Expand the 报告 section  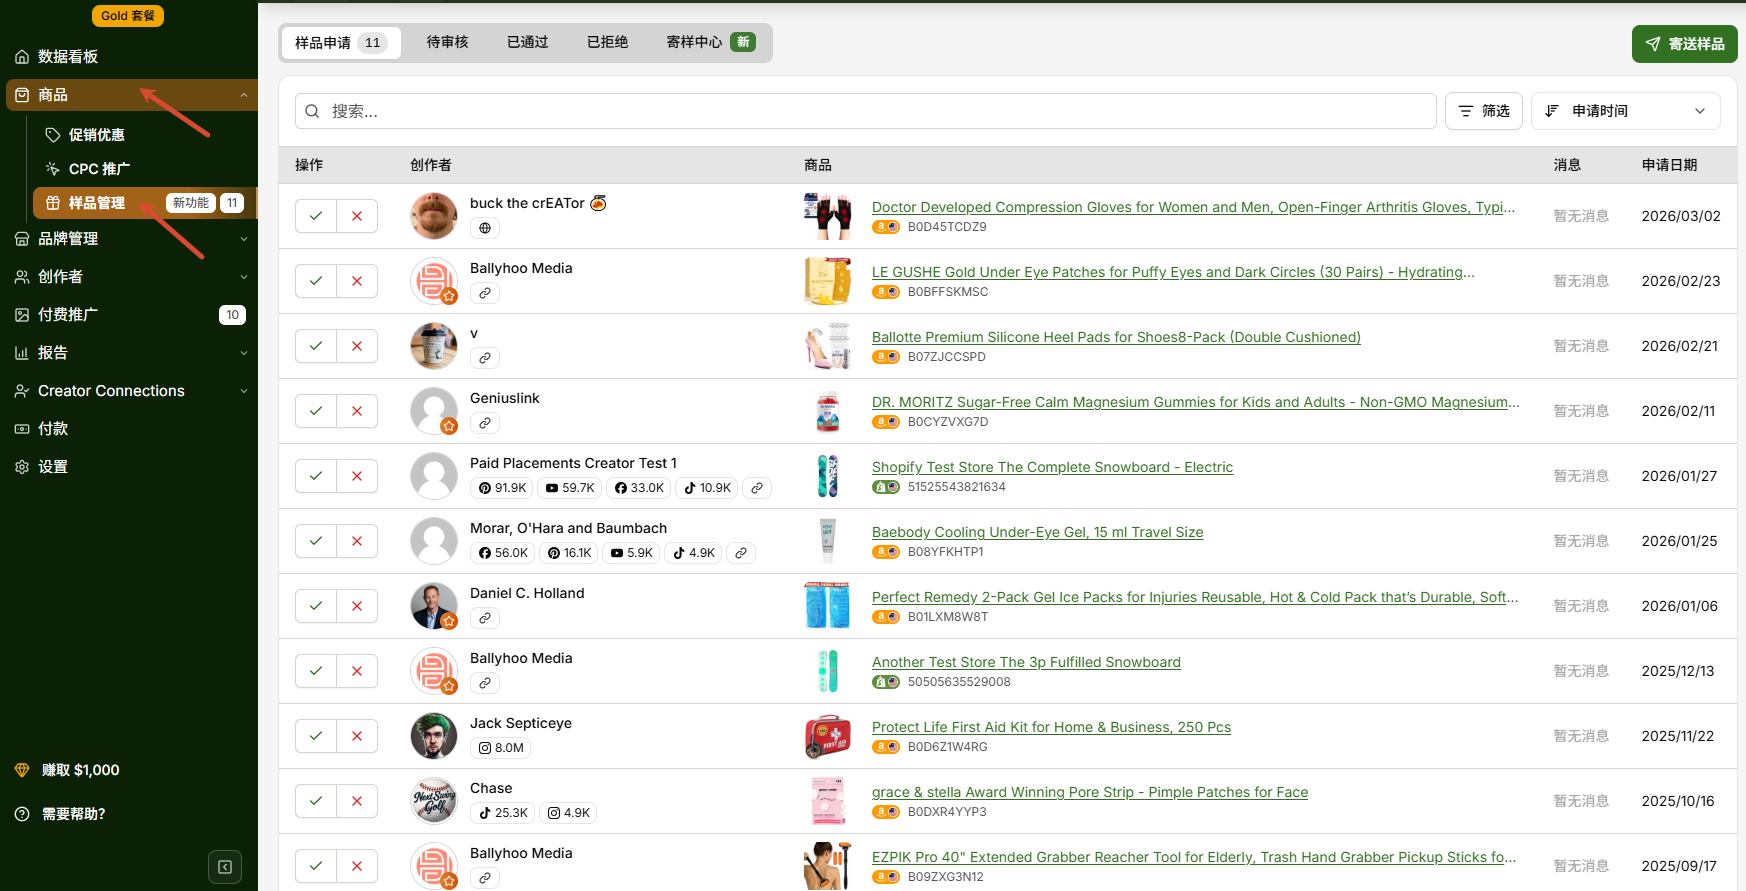coord(244,353)
